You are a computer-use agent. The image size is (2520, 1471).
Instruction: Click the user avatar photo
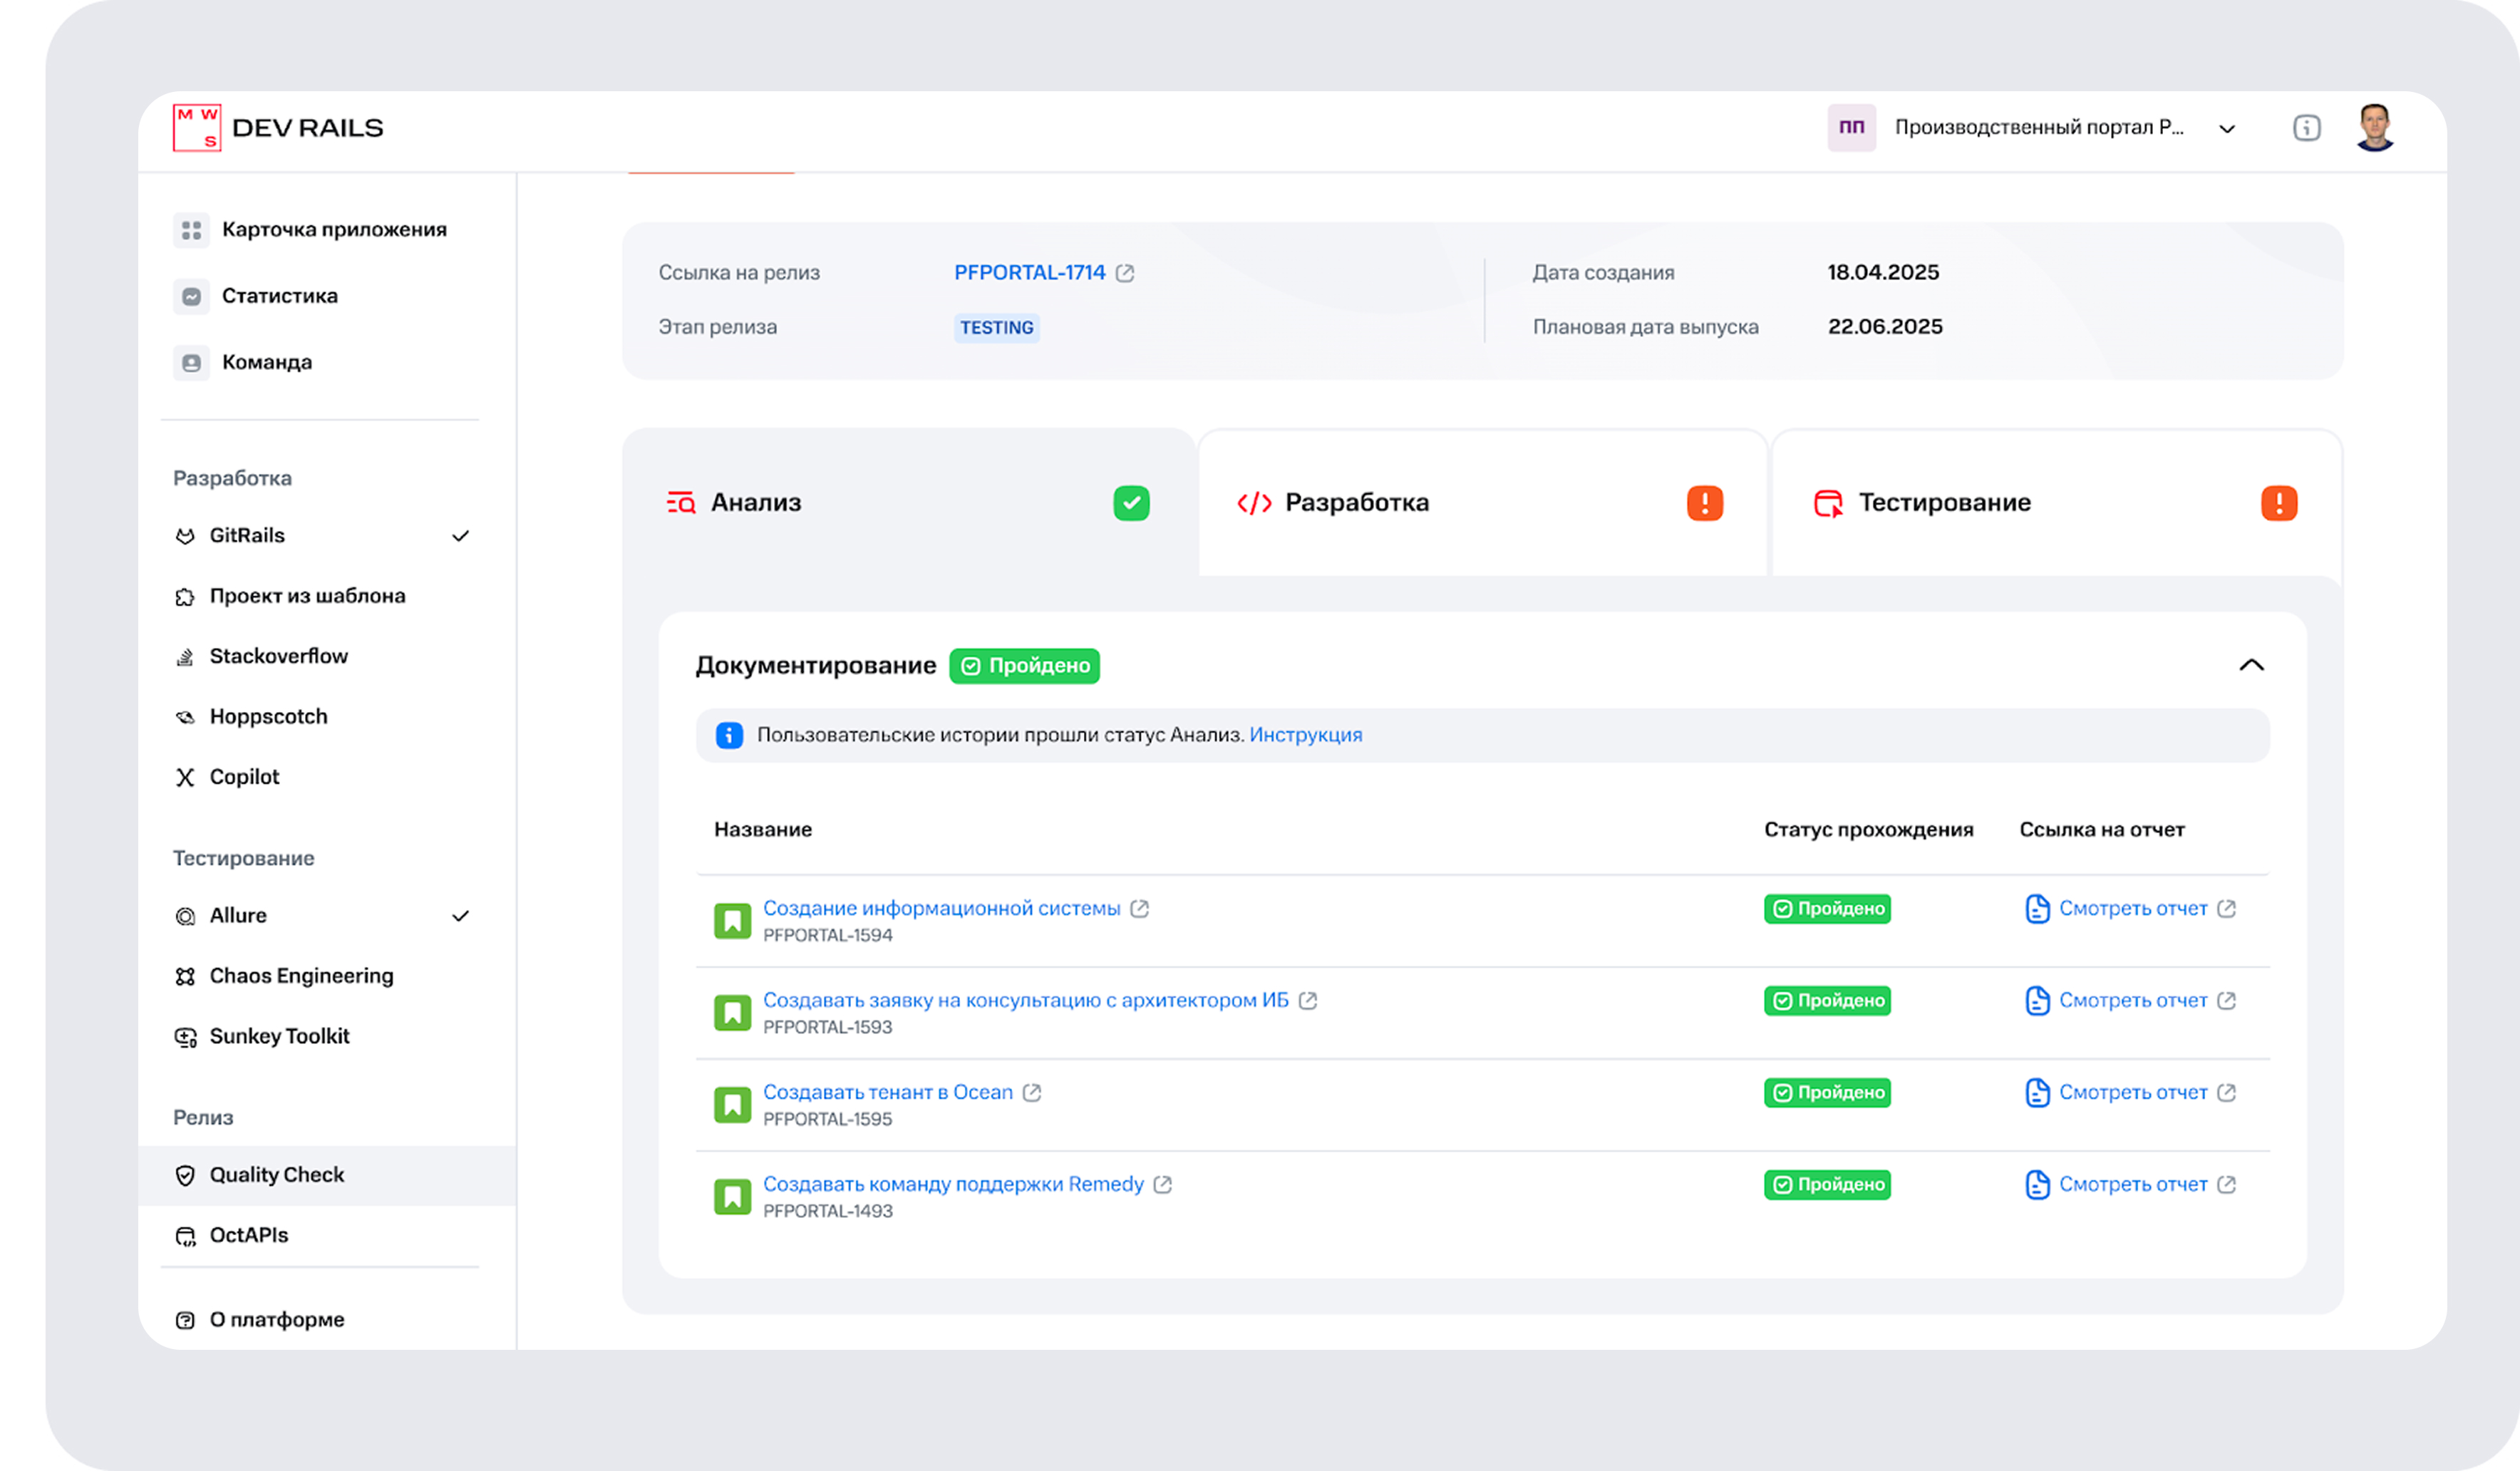[x=2374, y=128]
